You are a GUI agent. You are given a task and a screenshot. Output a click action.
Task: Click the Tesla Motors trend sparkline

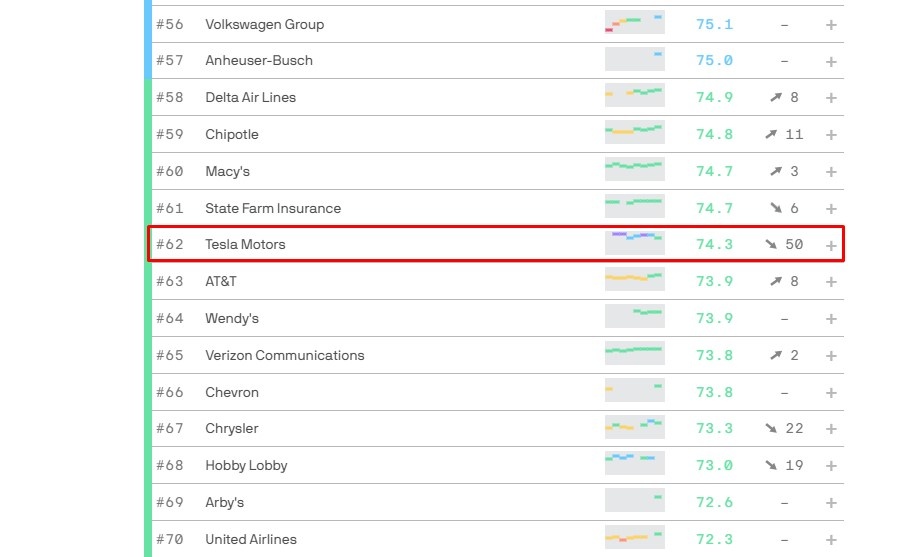(x=634, y=244)
